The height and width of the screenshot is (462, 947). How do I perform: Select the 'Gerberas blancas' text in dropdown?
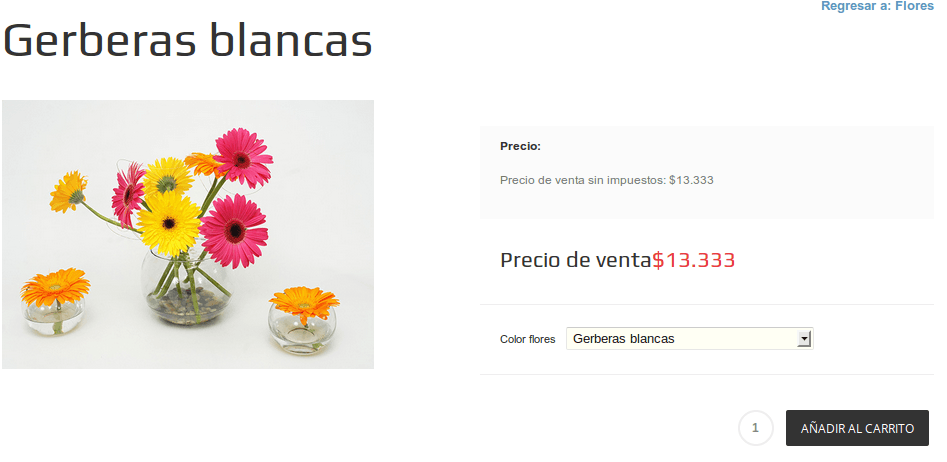tap(623, 339)
